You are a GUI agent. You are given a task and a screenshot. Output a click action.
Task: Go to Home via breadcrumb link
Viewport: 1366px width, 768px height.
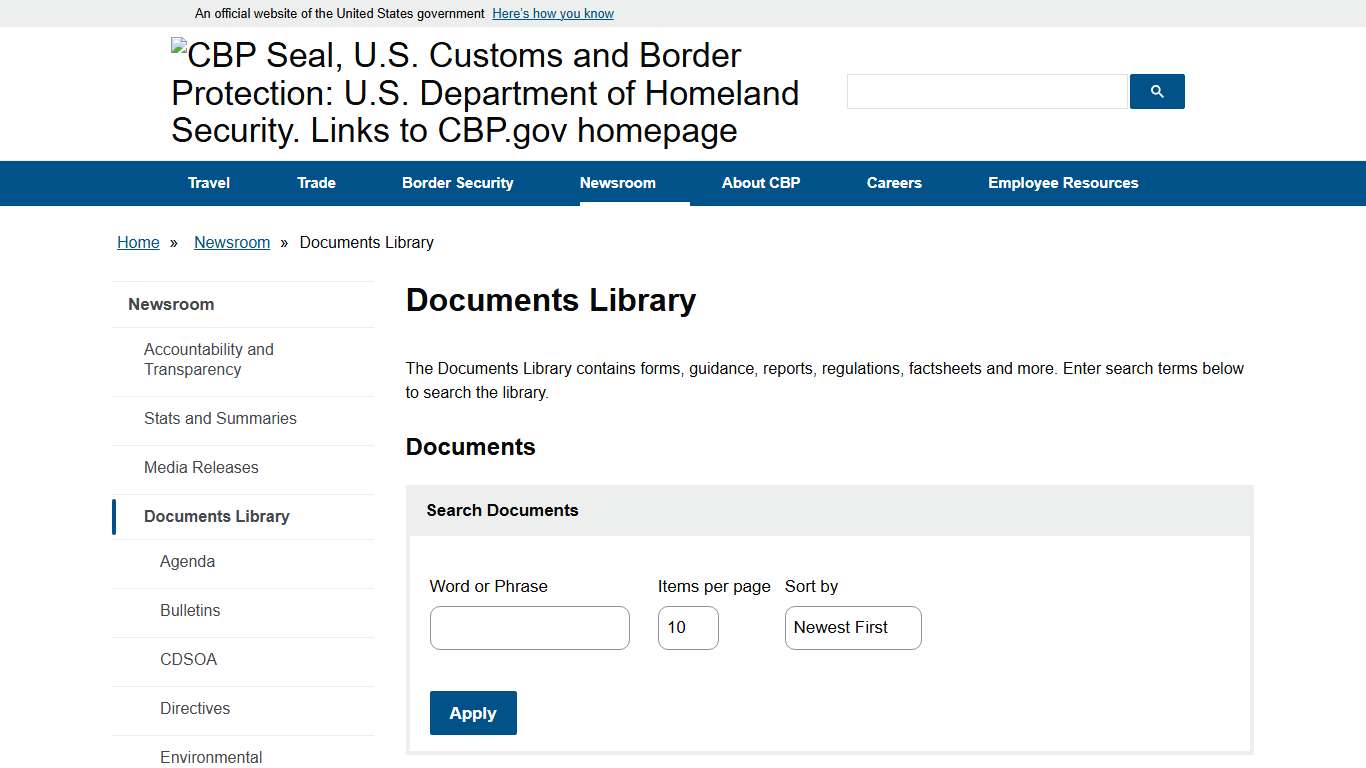pos(138,242)
